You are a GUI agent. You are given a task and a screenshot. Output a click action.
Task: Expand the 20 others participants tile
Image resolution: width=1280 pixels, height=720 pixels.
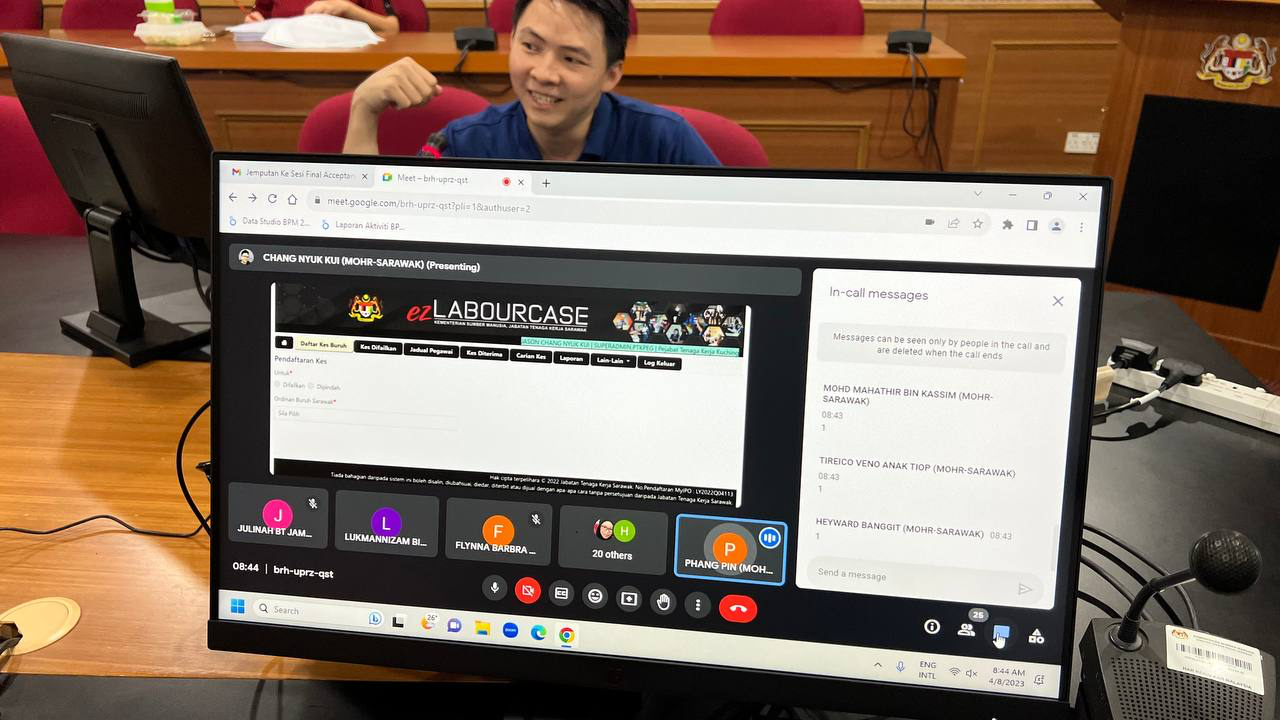click(x=612, y=541)
